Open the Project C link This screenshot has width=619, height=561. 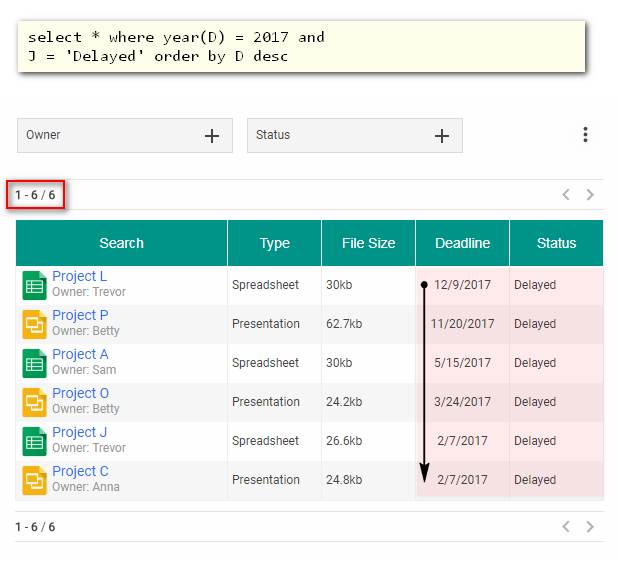[x=80, y=472]
